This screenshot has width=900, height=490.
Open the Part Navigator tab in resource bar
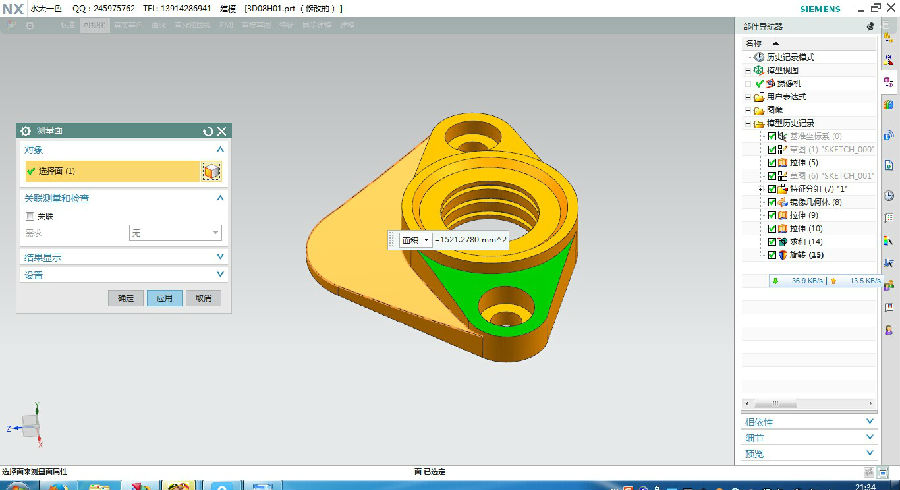click(888, 81)
